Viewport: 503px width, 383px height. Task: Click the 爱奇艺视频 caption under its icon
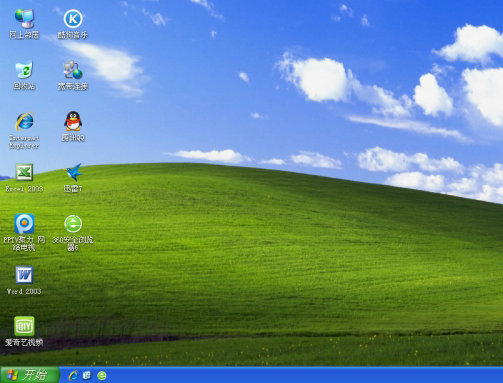point(24,342)
